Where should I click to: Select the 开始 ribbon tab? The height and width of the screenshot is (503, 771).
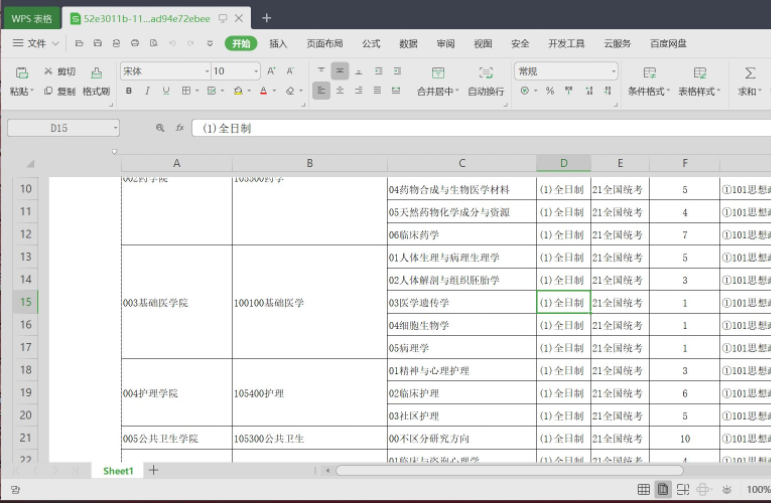point(241,43)
